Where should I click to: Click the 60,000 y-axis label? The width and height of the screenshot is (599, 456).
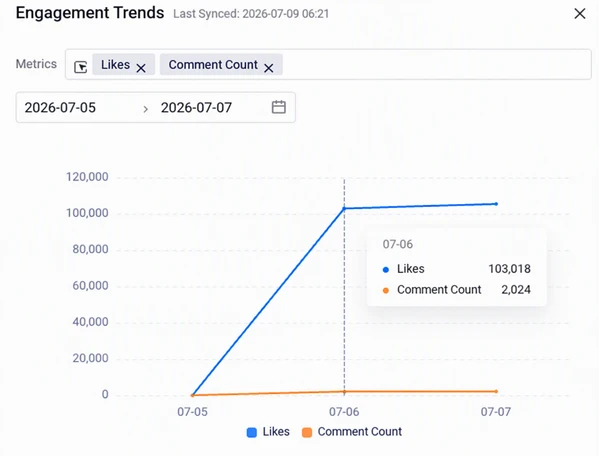[x=91, y=286]
